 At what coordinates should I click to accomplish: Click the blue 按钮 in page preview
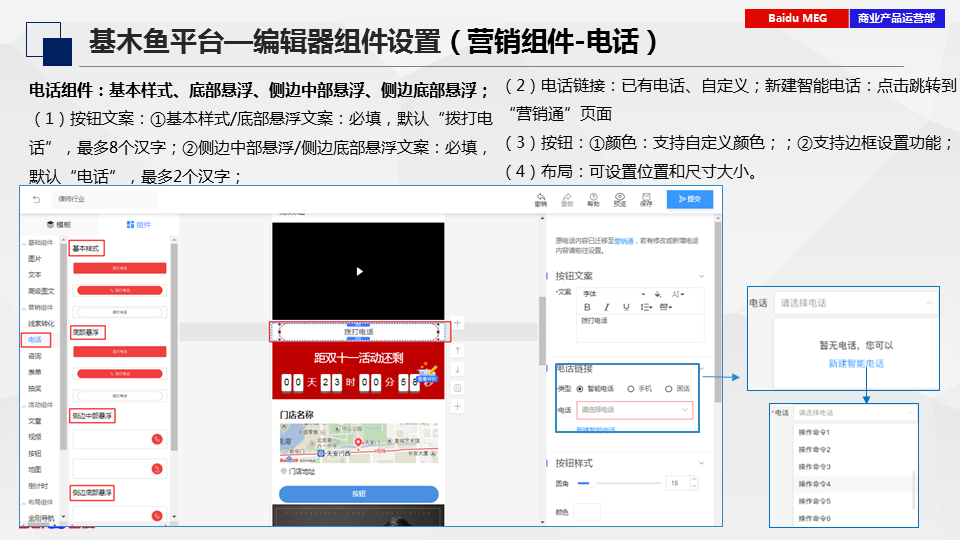pos(359,493)
